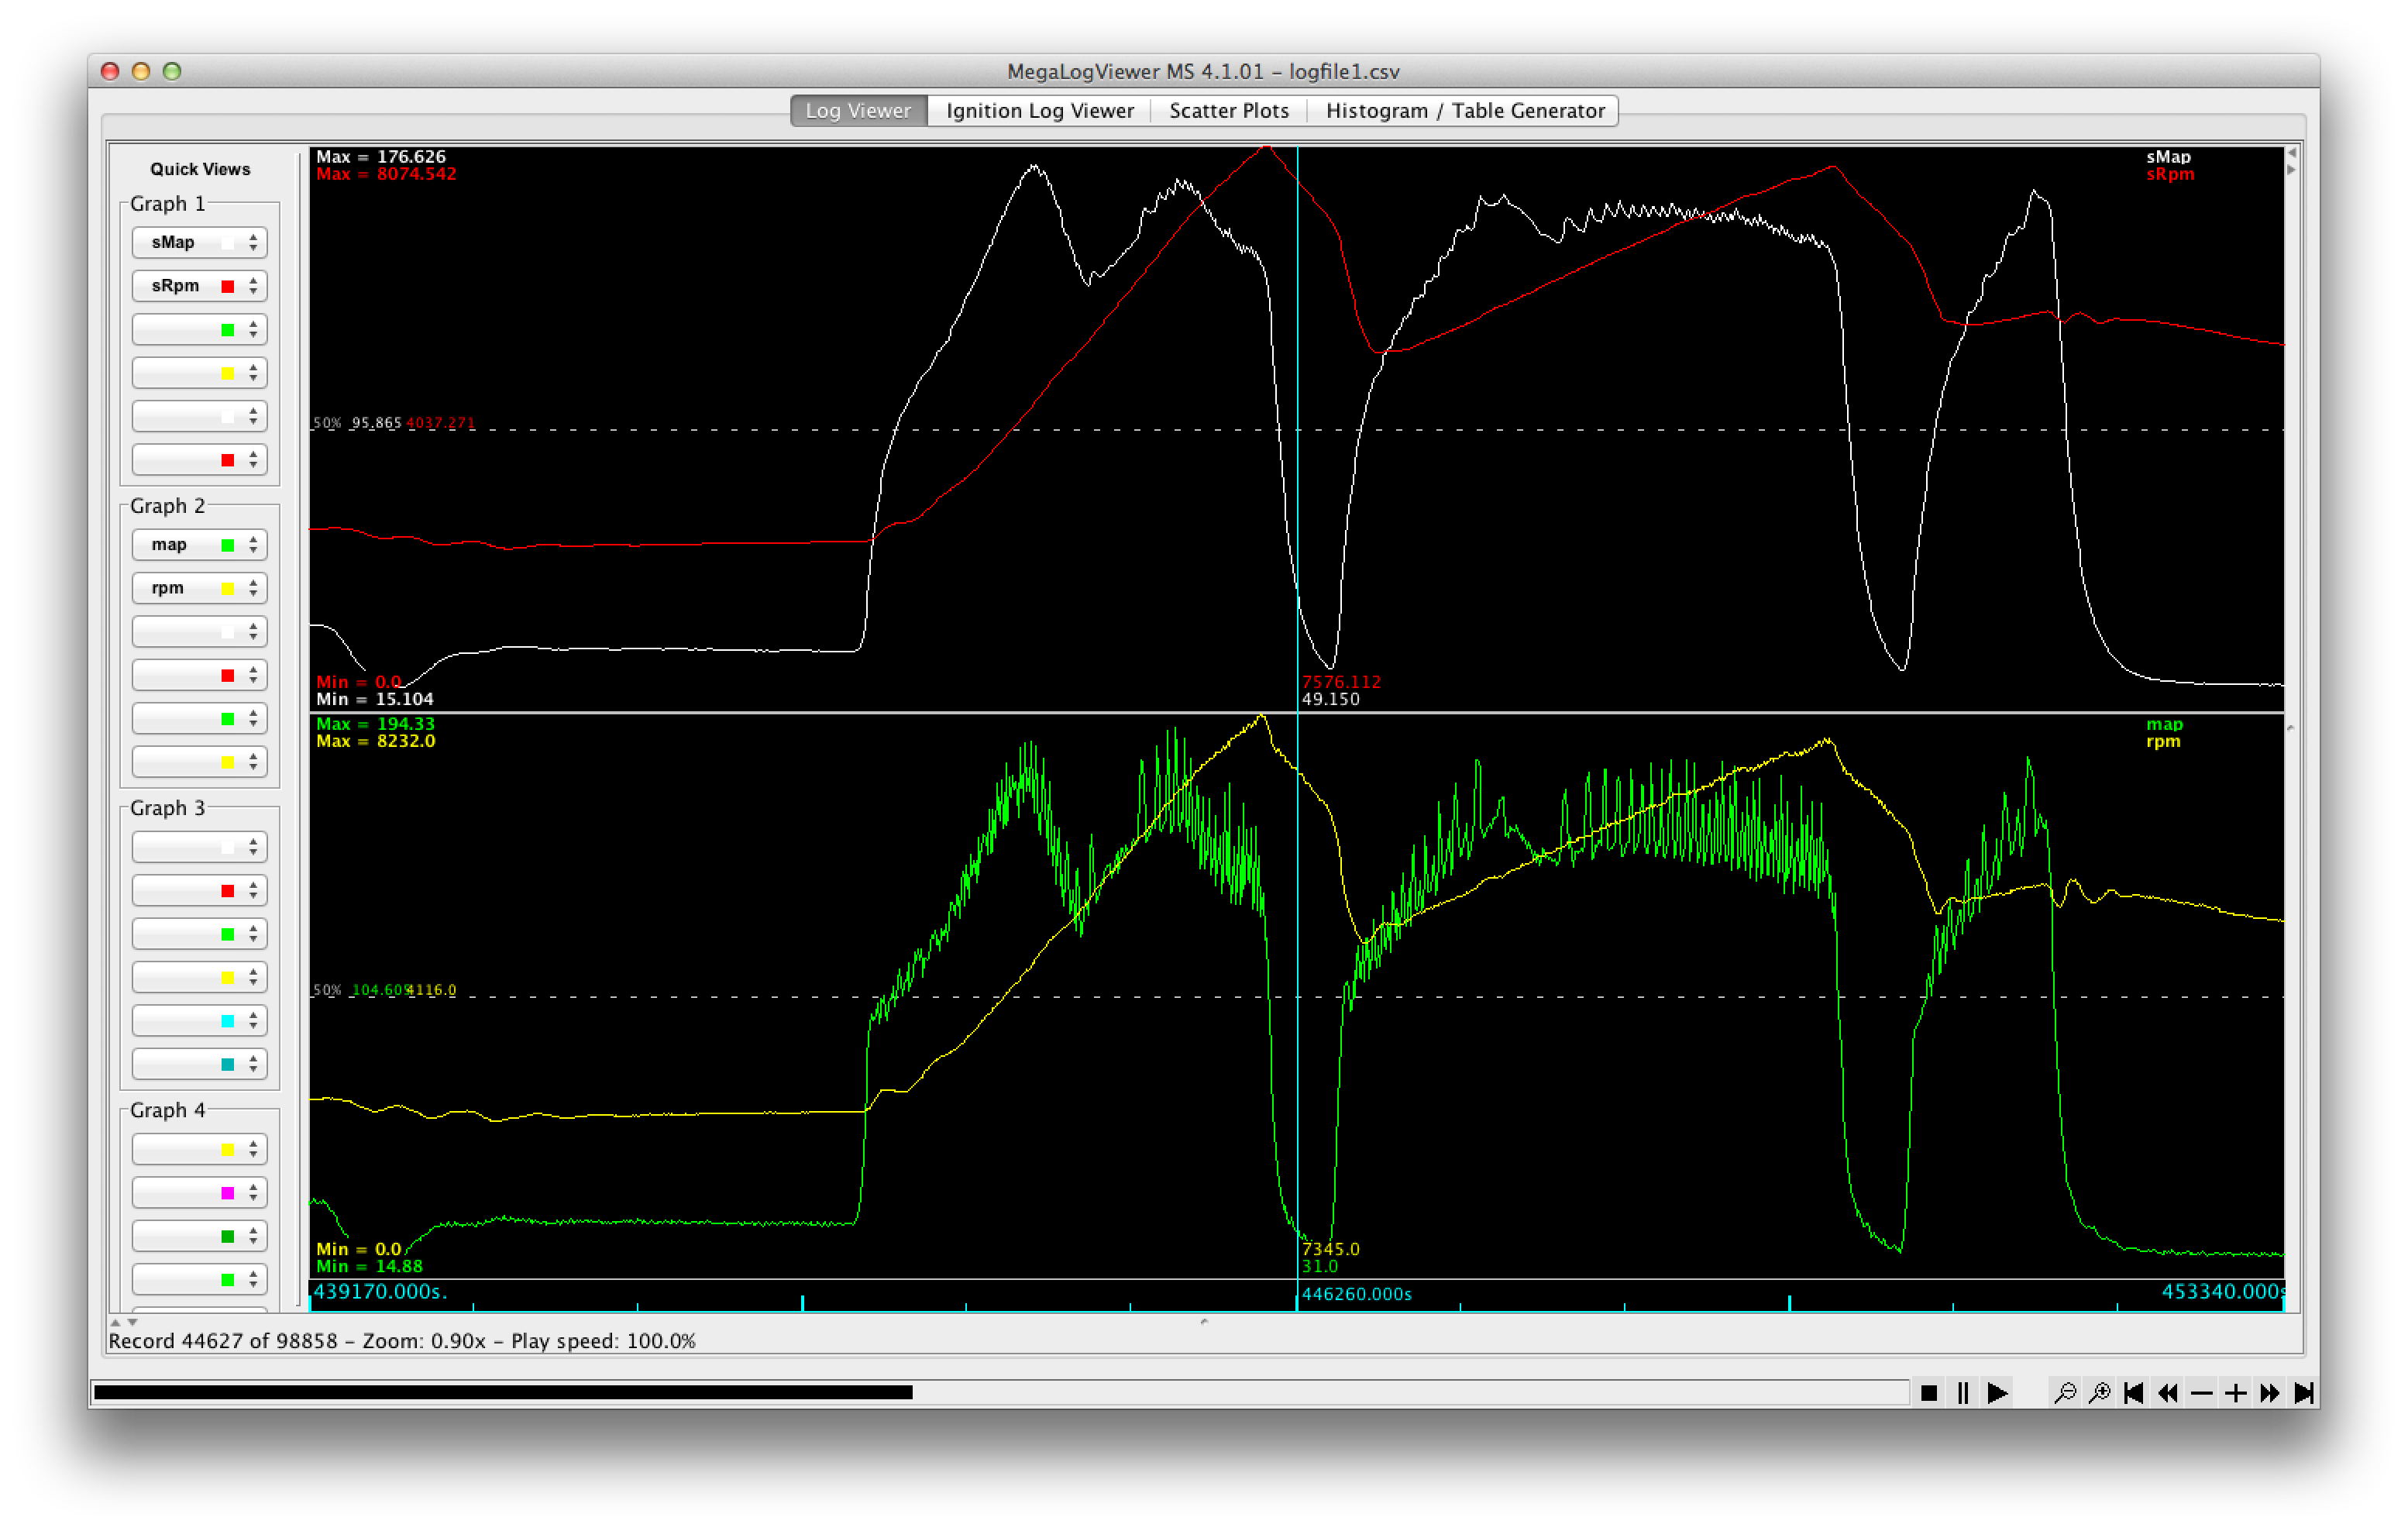The image size is (2408, 1531).
Task: Click the rpm legend label in lower graph
Action: click(2163, 742)
